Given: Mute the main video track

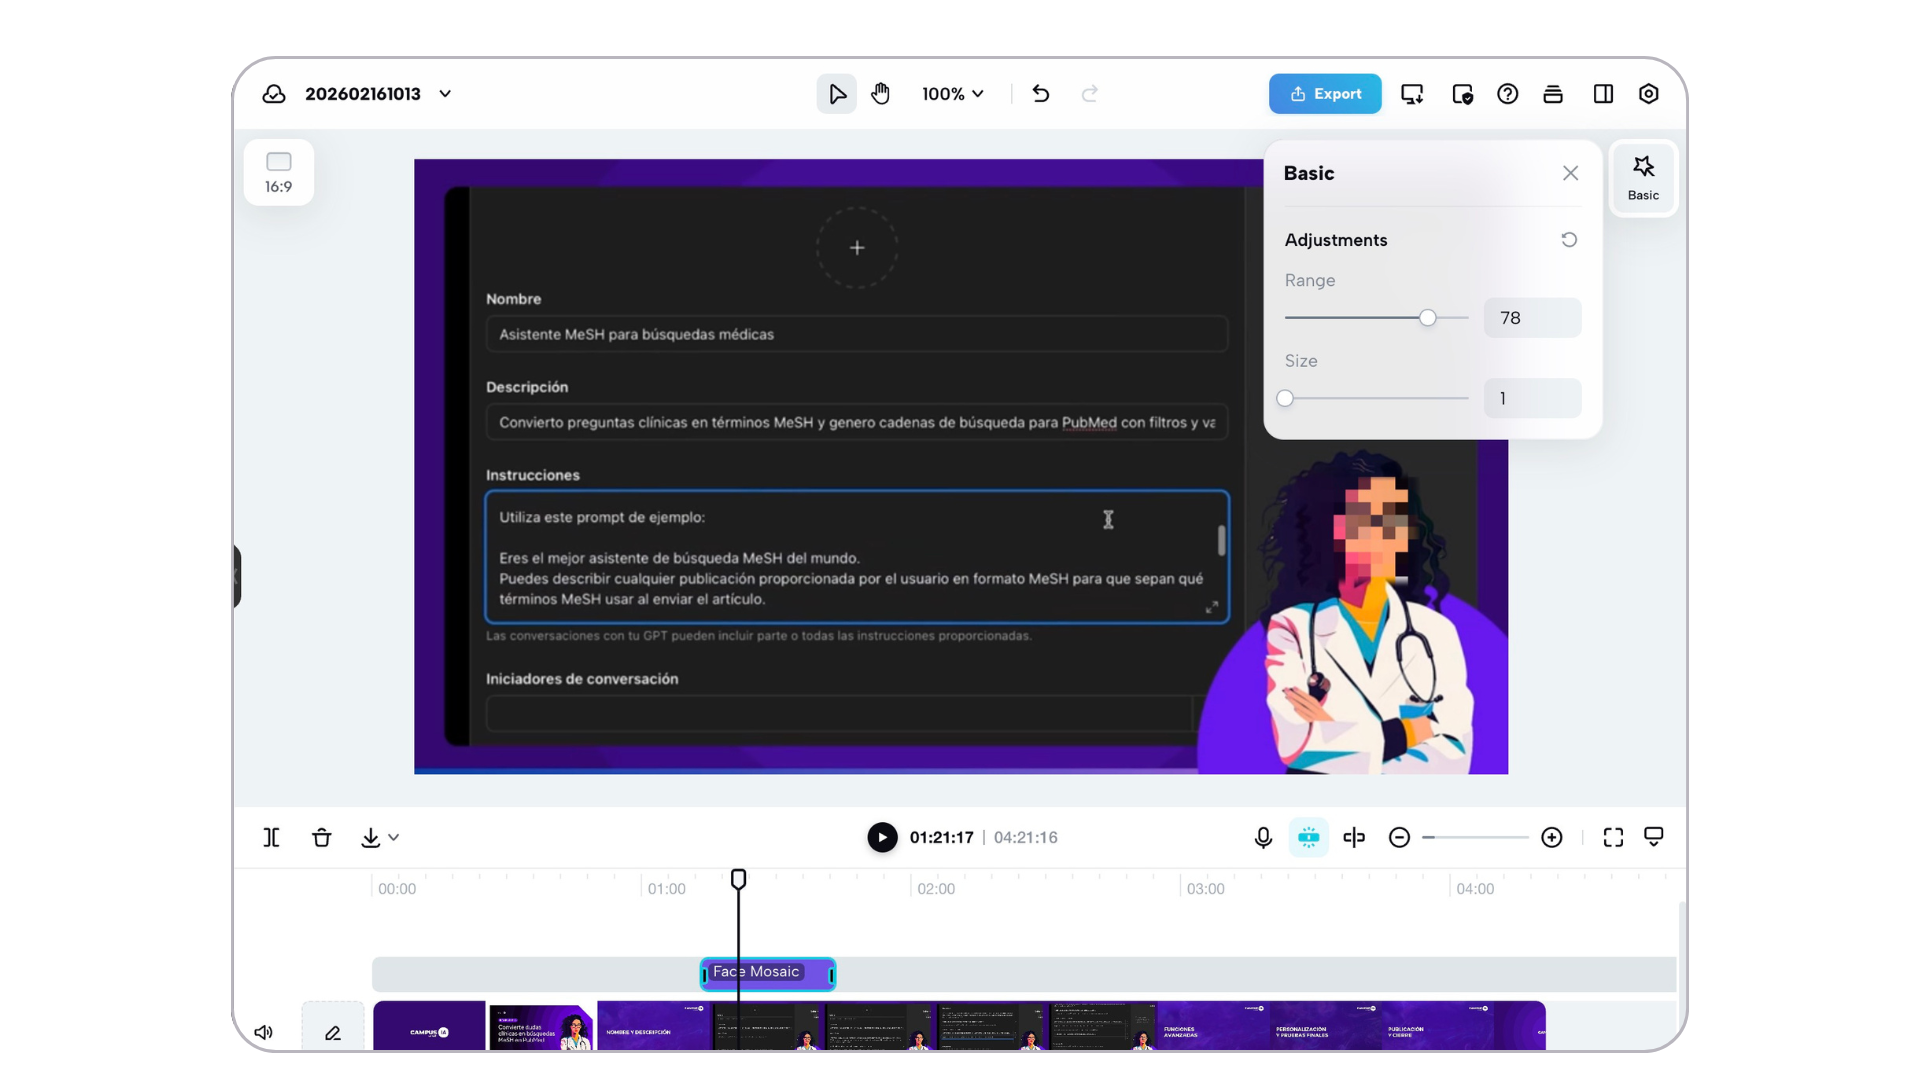Looking at the screenshot, I should click(263, 1032).
